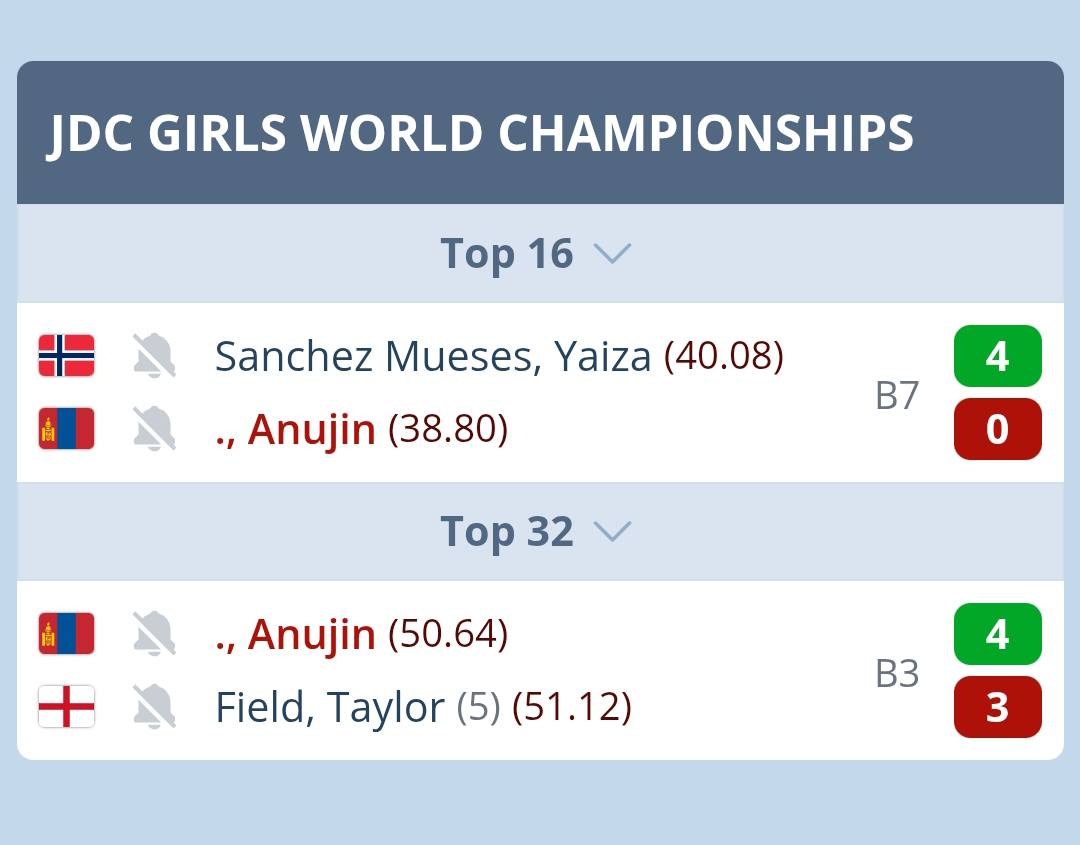1080x845 pixels.
Task: Collapse the Top 16 chevron arrow
Action: click(x=612, y=254)
